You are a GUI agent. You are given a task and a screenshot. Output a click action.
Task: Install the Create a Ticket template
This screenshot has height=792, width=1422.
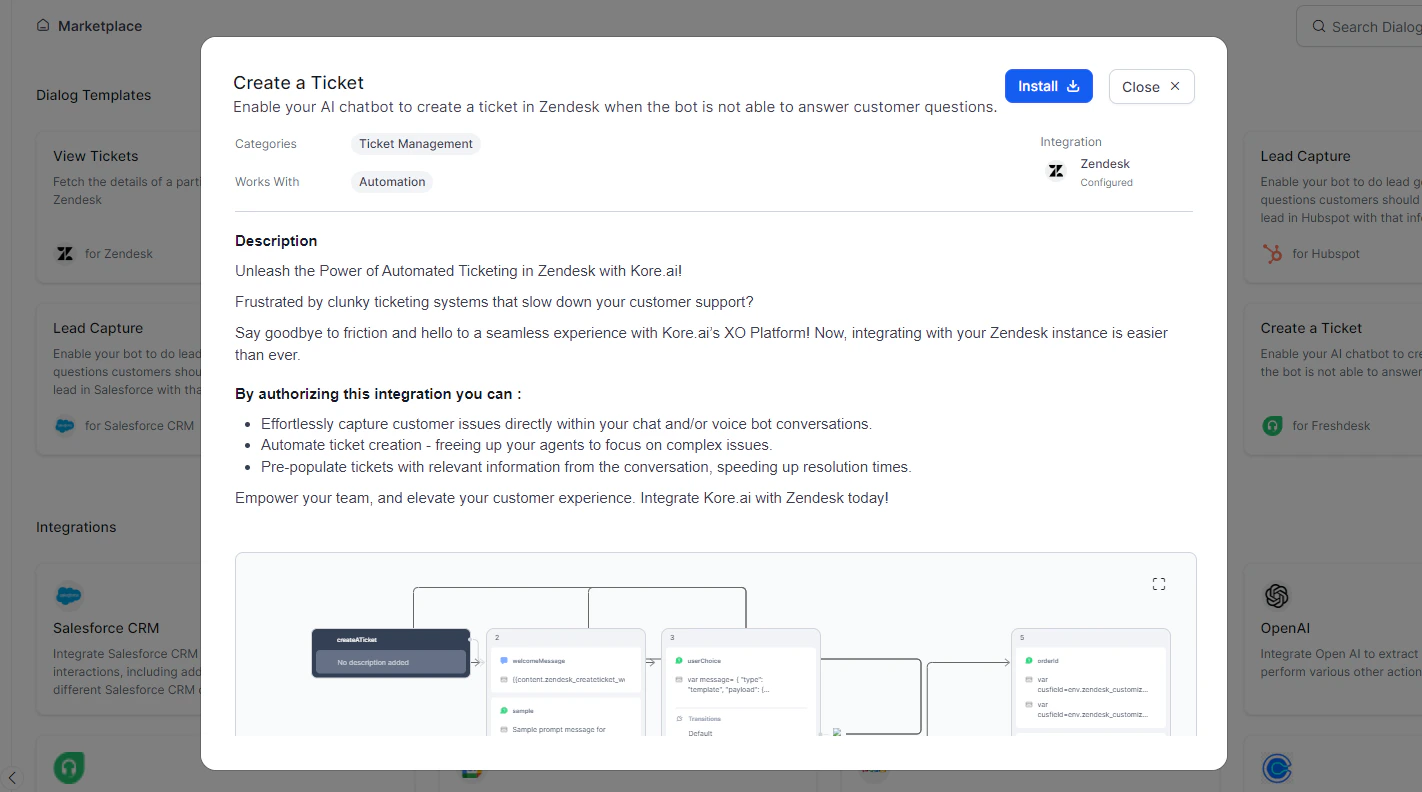point(1048,86)
